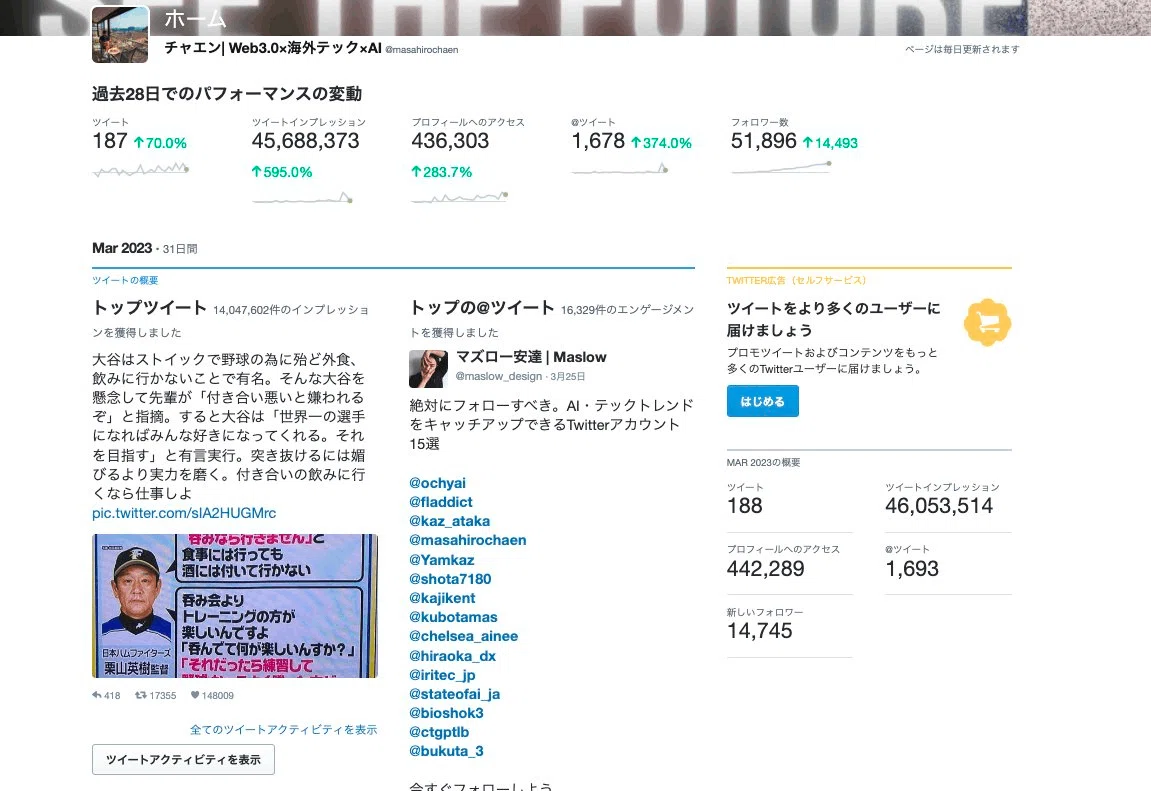Click the @masahirochaen handle in page header
Viewport: 1151px width, 791px height.
[x=422, y=50]
